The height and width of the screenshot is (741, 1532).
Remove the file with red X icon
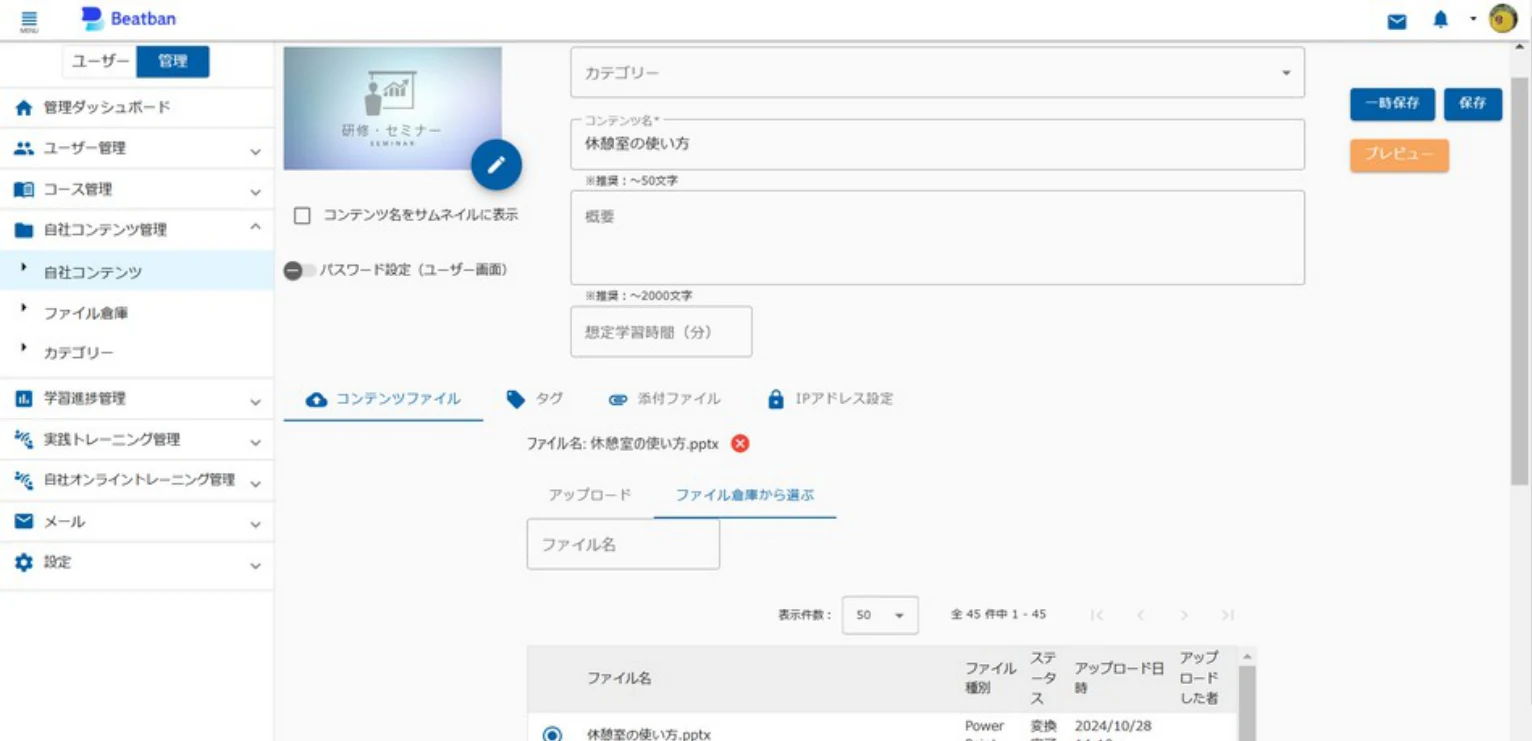tap(740, 443)
